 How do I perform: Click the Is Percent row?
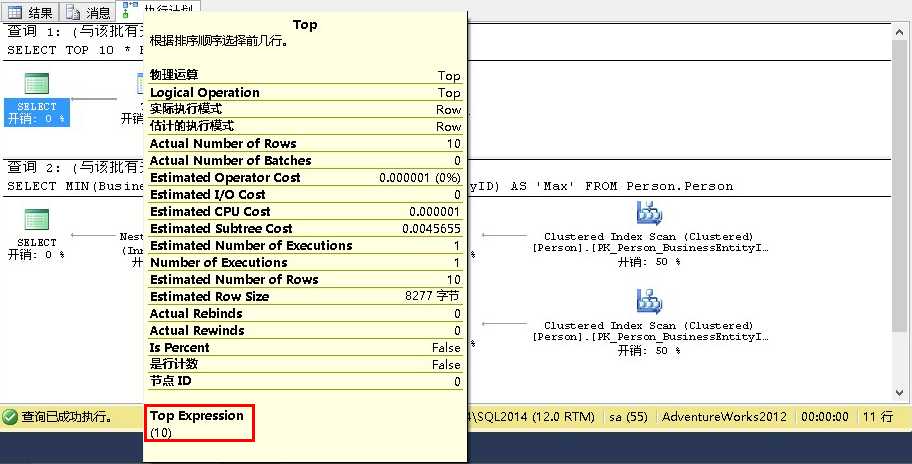(305, 348)
